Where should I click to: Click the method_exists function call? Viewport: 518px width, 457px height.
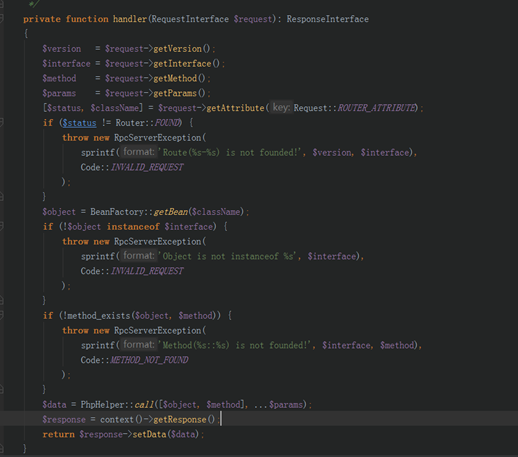point(99,316)
